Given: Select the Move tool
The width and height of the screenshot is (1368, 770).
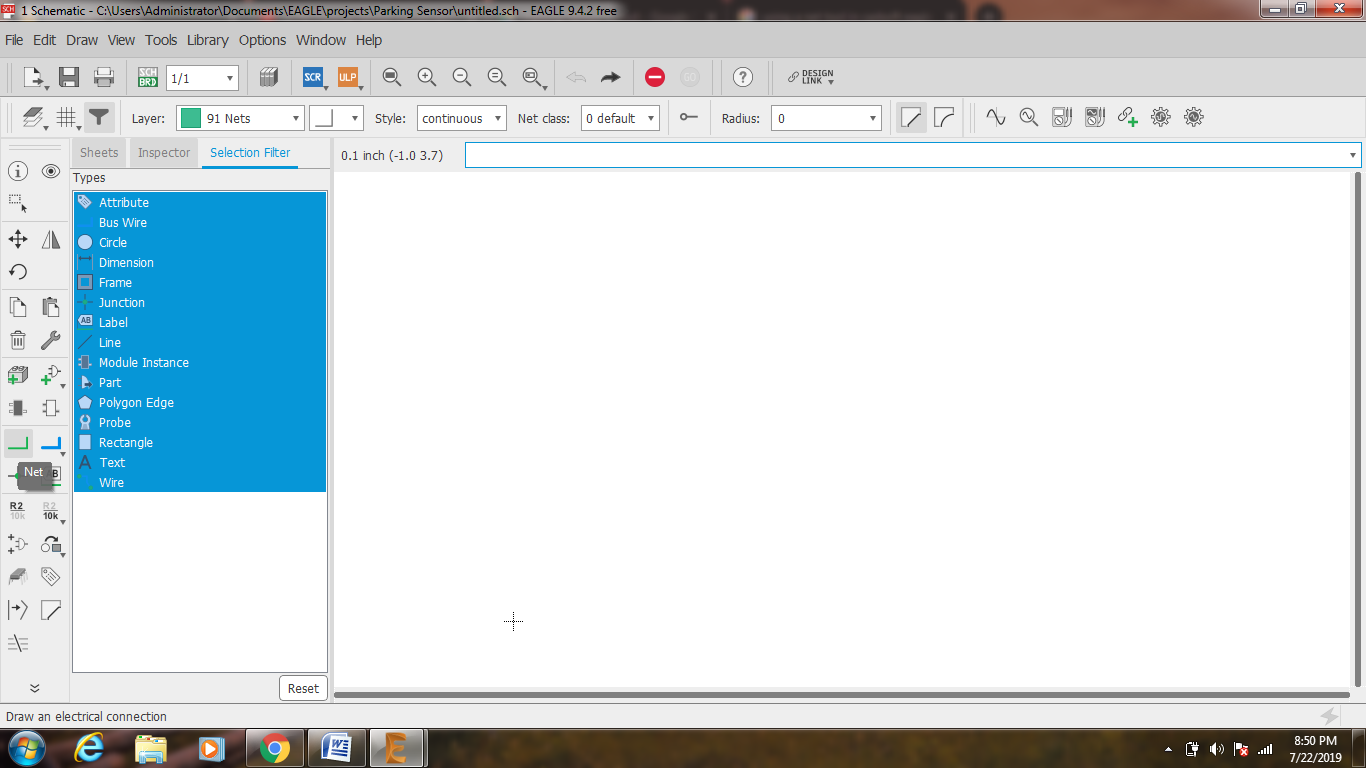Looking at the screenshot, I should point(18,240).
